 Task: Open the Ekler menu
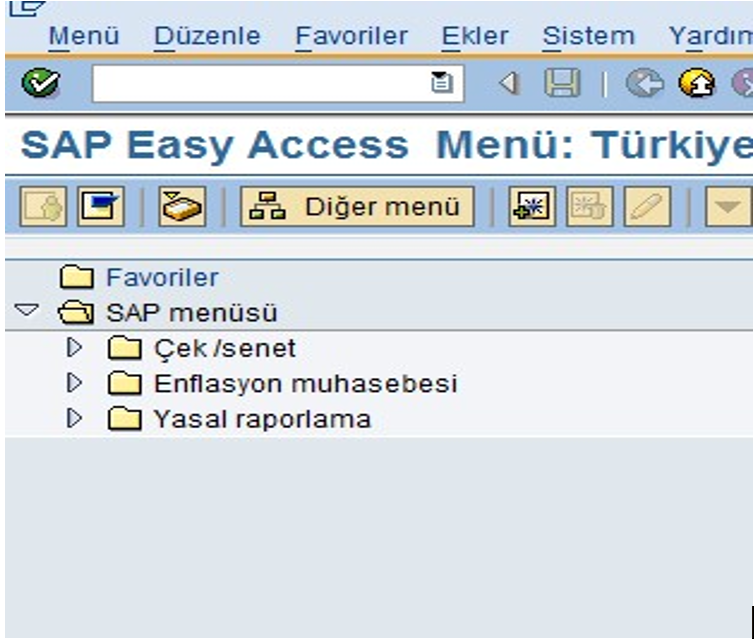pyautogui.click(x=475, y=36)
